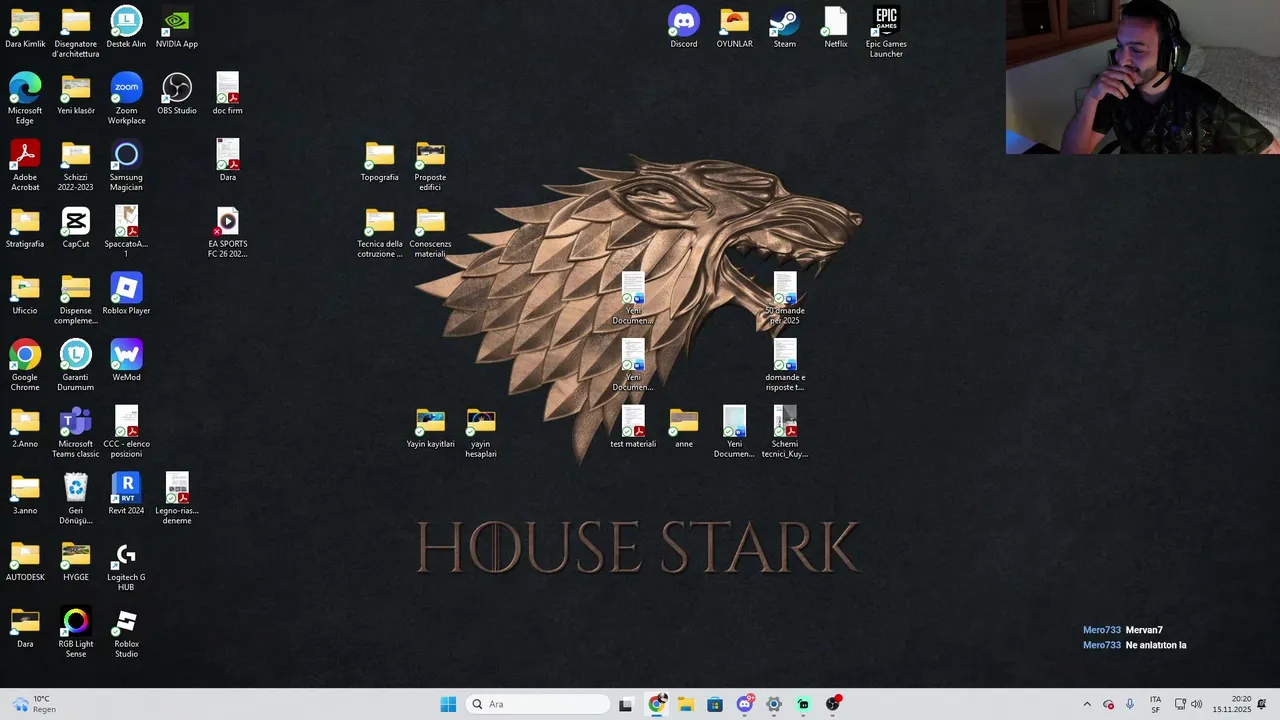The width and height of the screenshot is (1280, 720).
Task: Open Dispense complementari folder
Action: click(76, 299)
